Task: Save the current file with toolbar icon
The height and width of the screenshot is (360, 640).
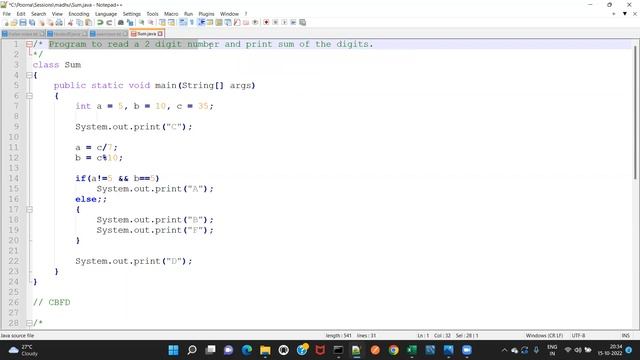Action: point(23,22)
